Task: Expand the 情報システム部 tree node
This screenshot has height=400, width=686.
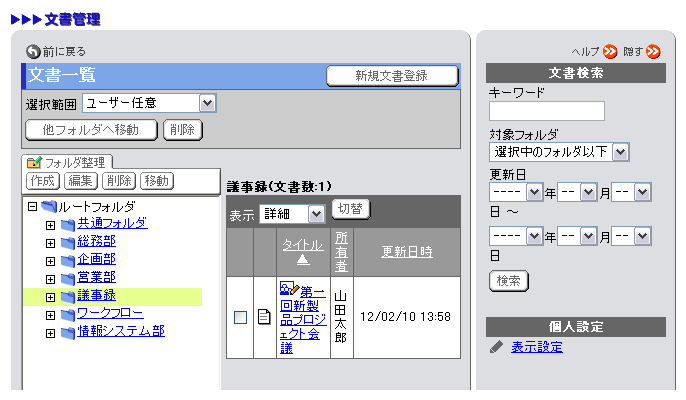Action: coord(50,333)
